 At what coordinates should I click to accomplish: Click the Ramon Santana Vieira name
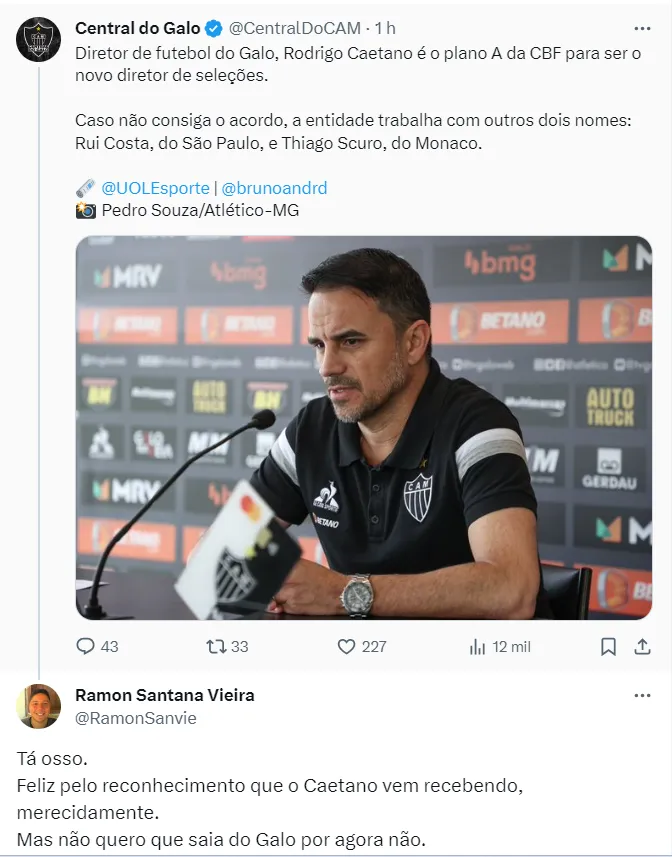click(164, 695)
